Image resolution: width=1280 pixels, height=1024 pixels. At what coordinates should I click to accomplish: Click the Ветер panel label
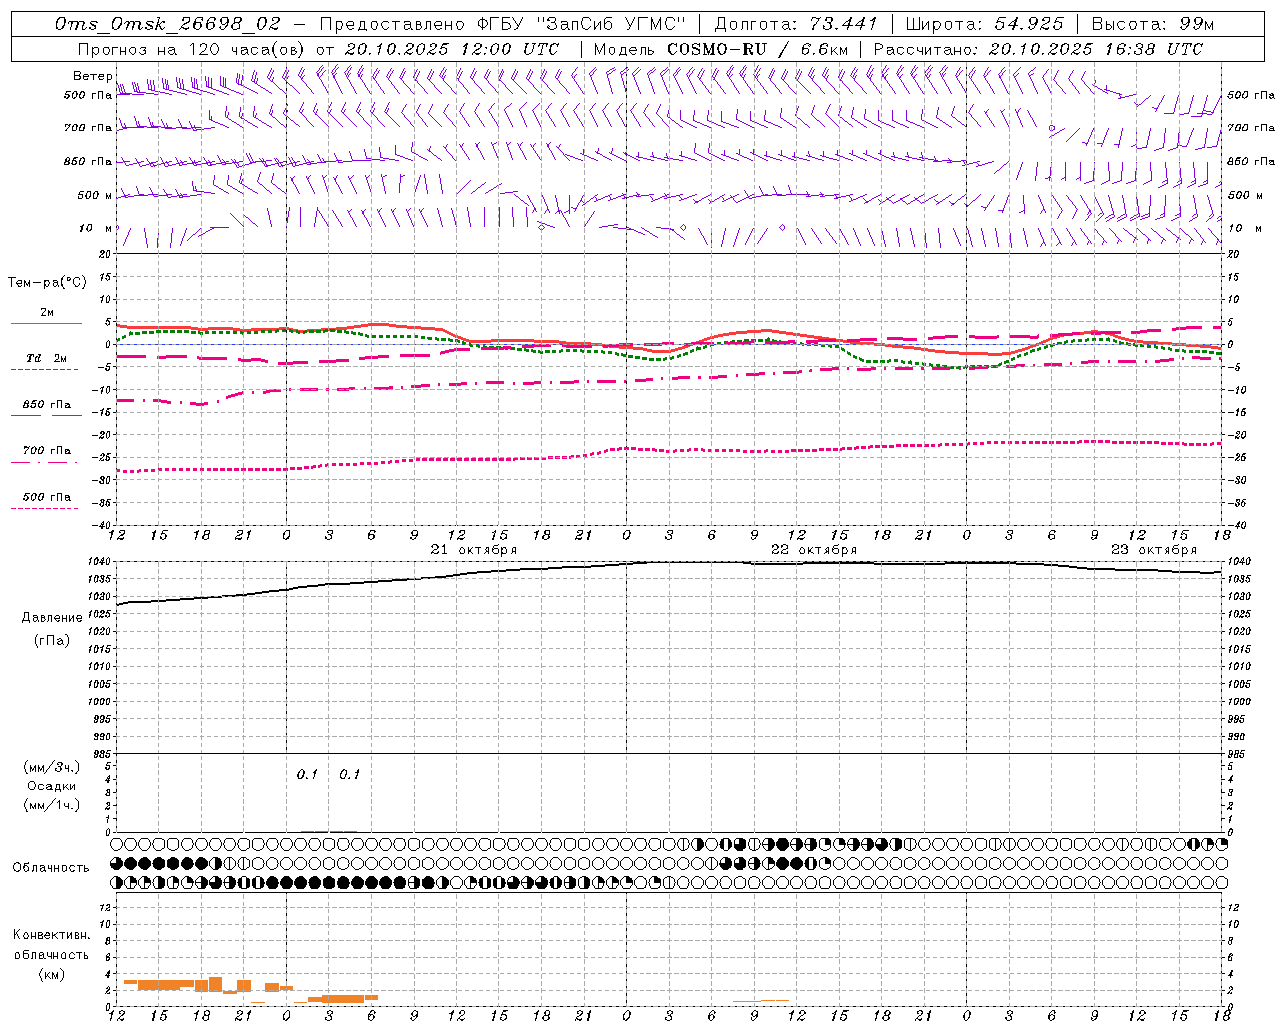tap(93, 76)
